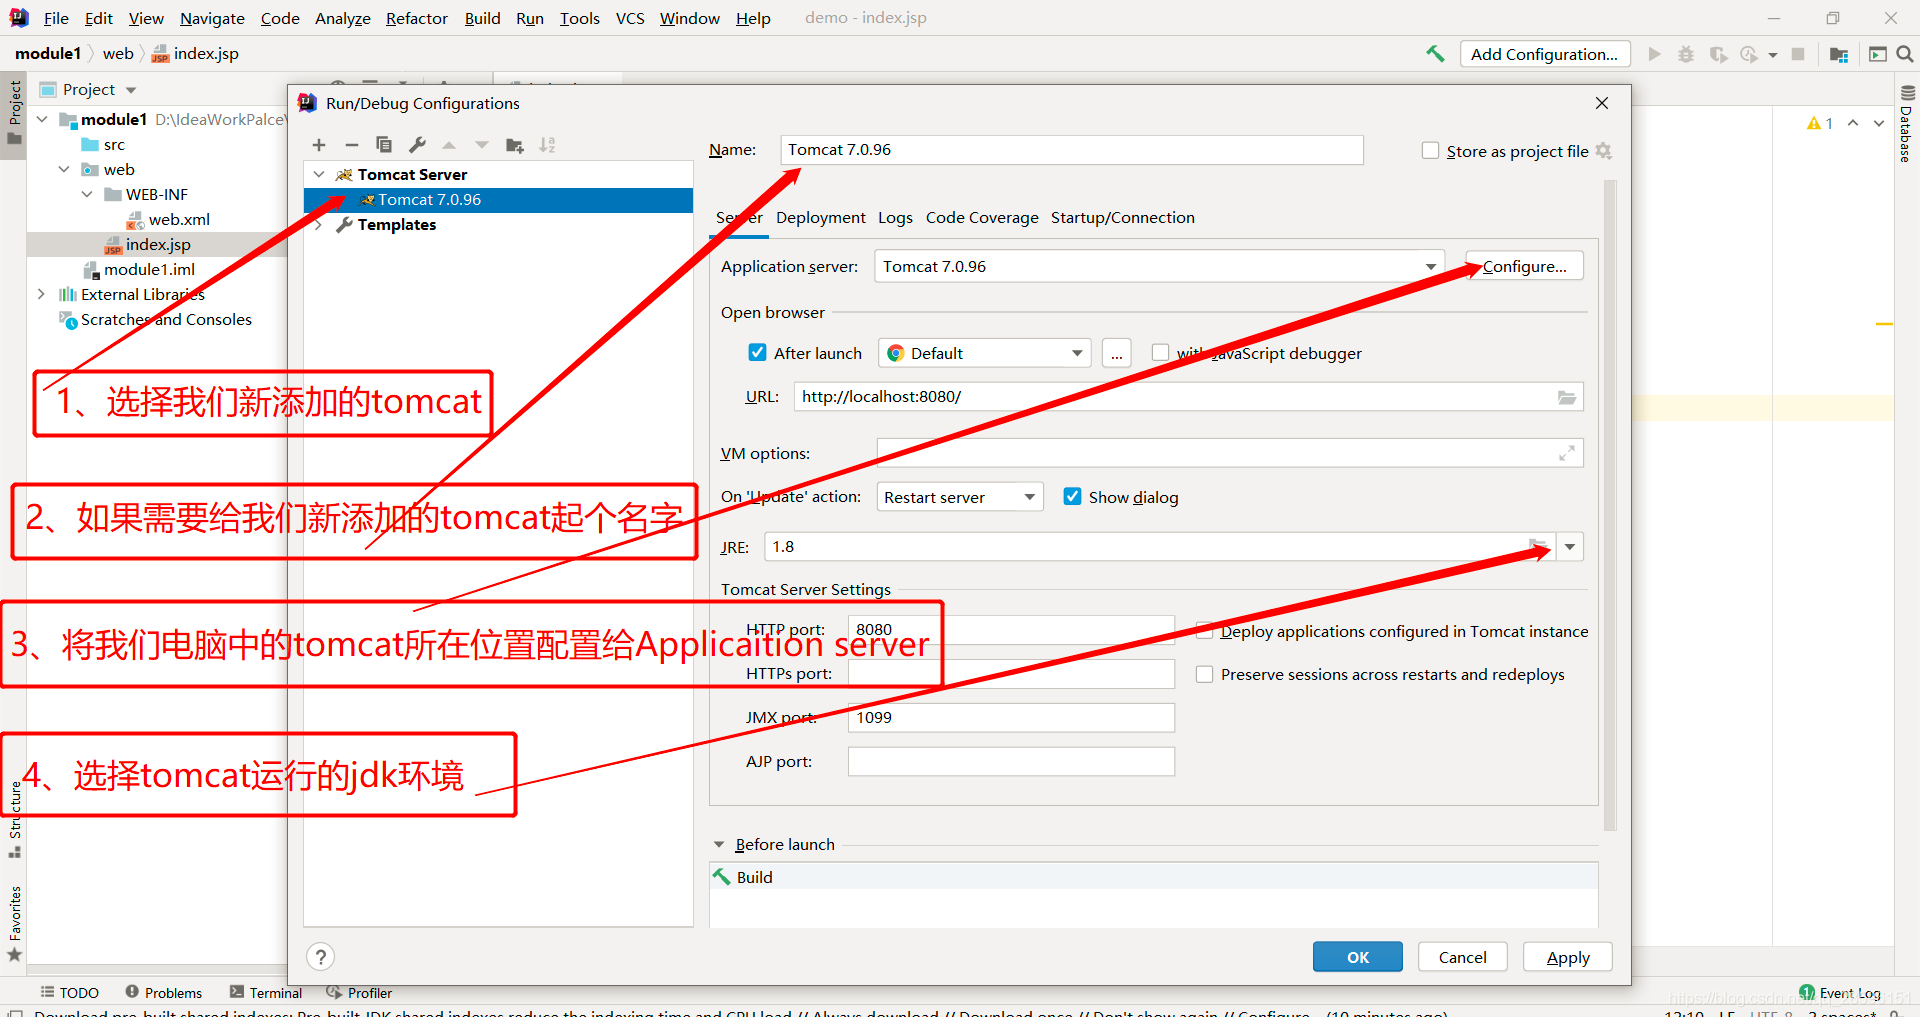
Task: Click the Name input field
Action: (x=1072, y=150)
